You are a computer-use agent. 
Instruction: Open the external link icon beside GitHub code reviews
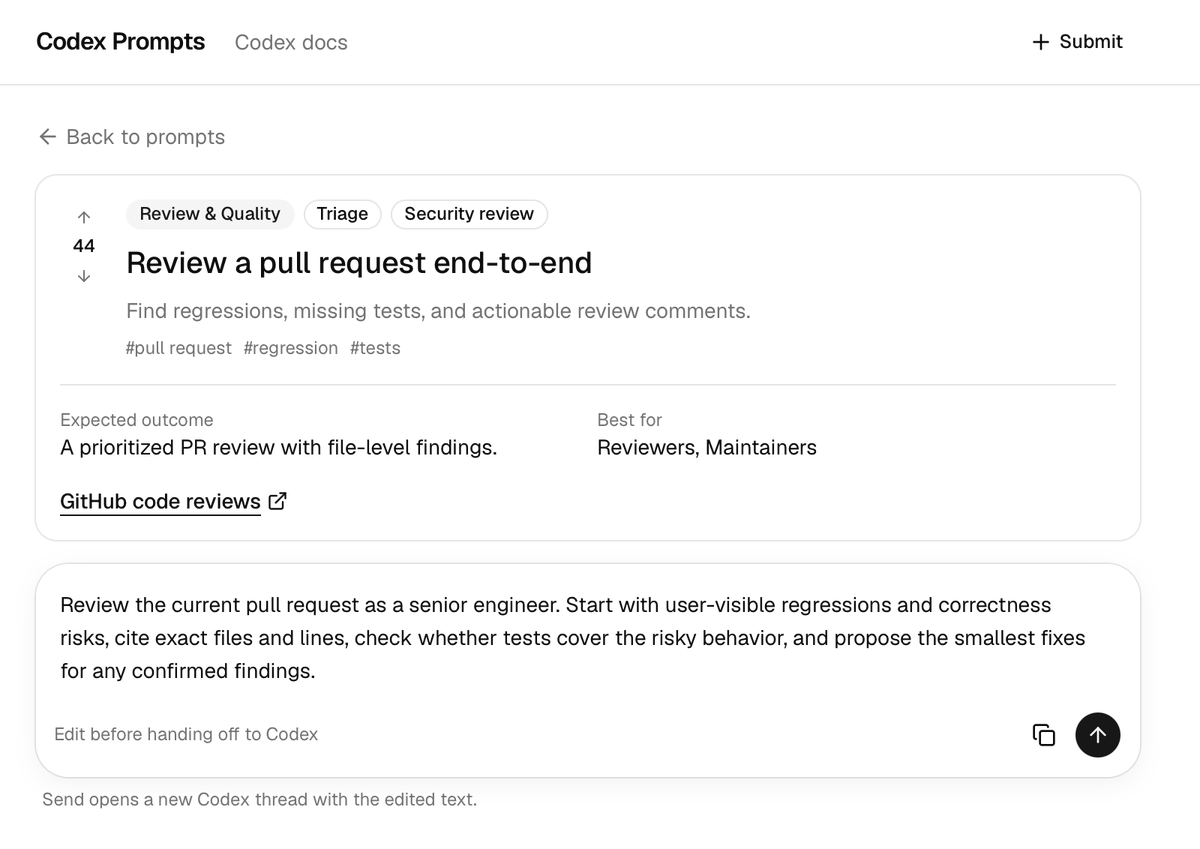pos(278,501)
